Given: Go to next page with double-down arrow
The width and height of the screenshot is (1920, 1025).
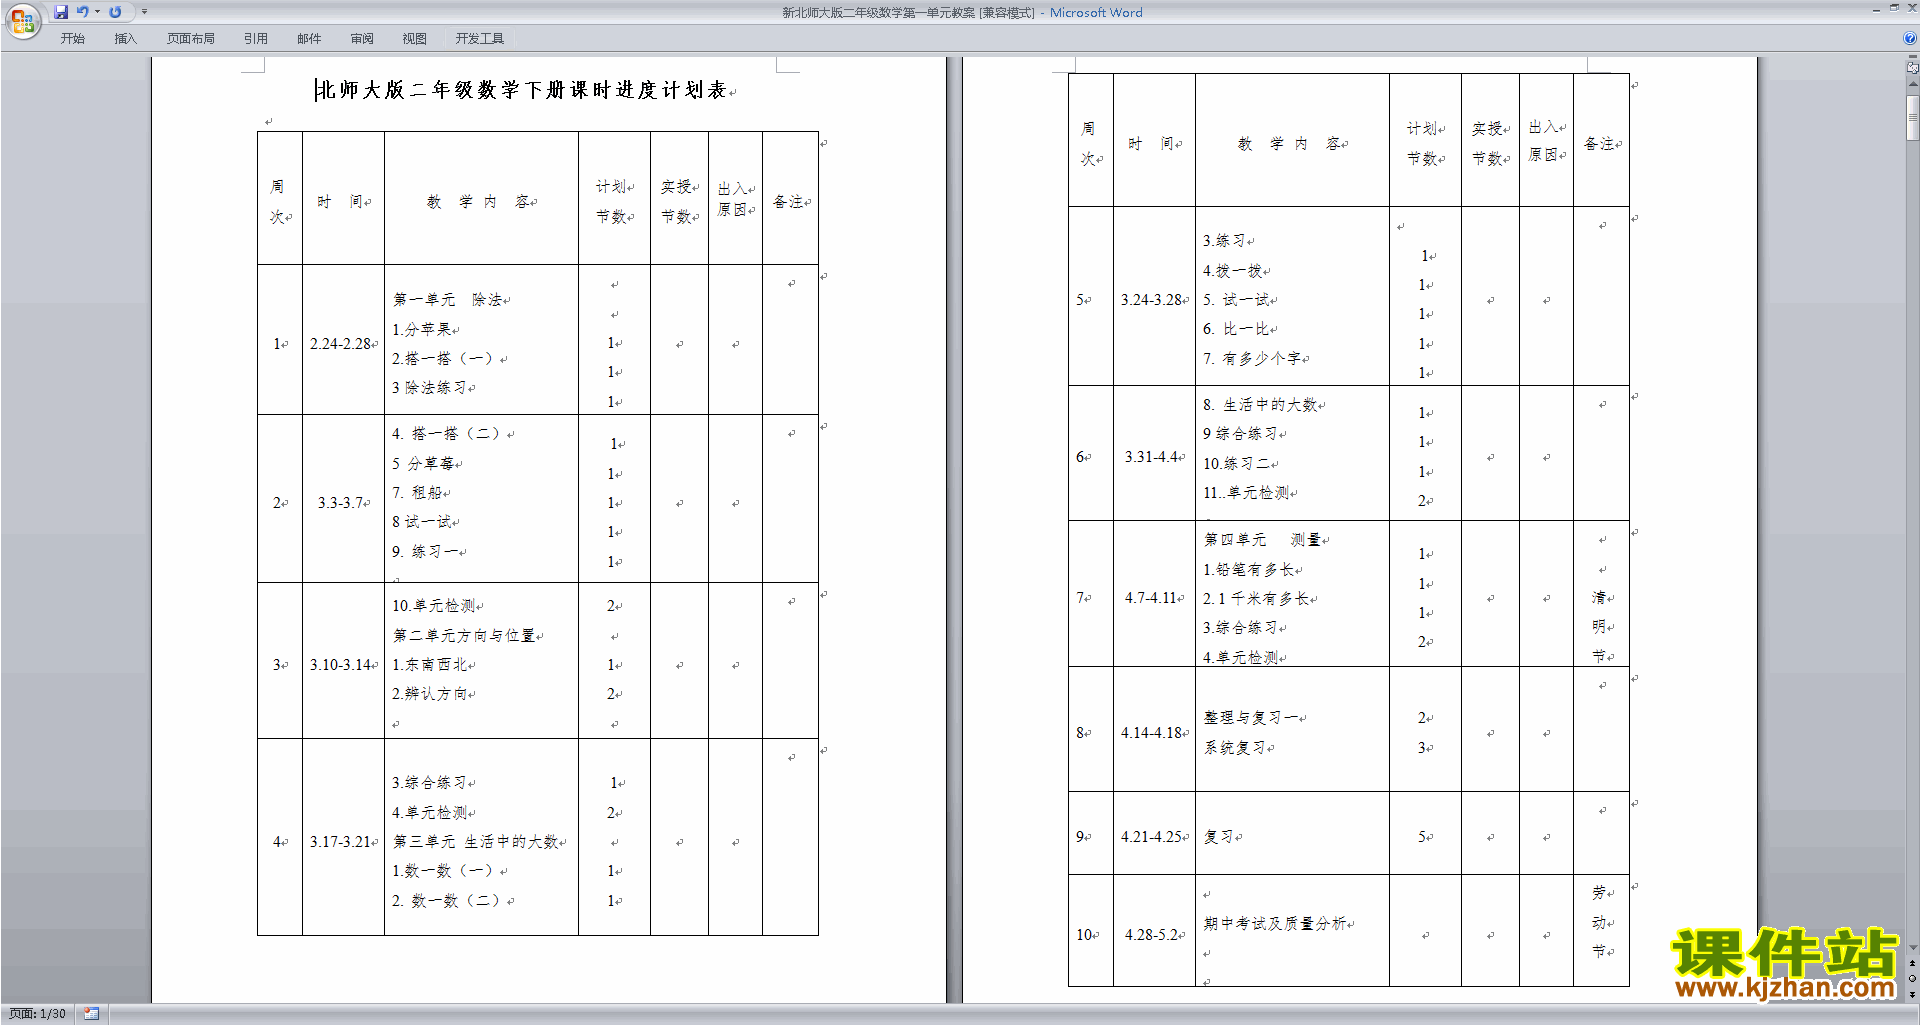Looking at the screenshot, I should [1912, 994].
